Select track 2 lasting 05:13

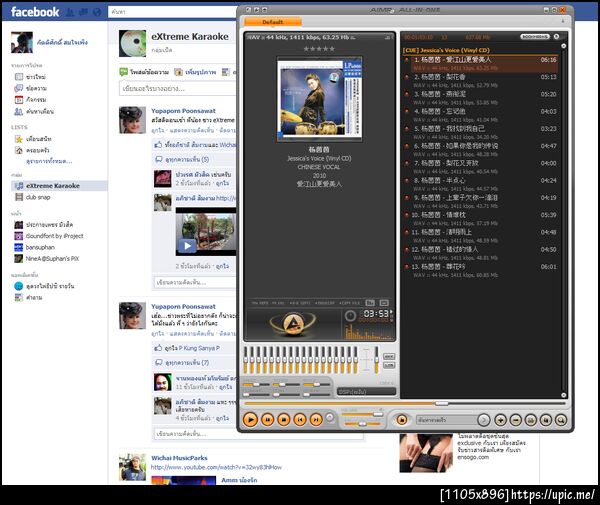(481, 80)
